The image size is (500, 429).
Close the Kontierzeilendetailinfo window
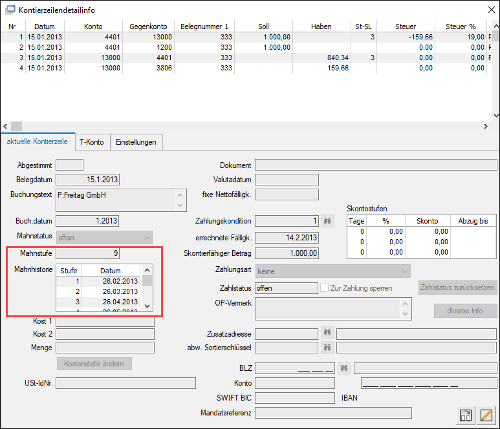point(491,10)
